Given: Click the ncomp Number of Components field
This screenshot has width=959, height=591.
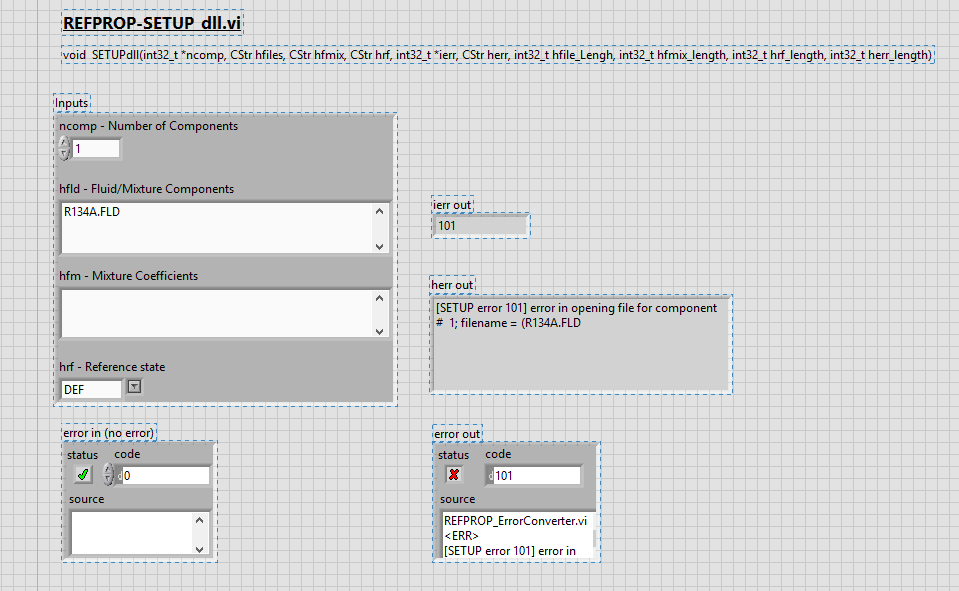Looking at the screenshot, I should [x=100, y=147].
